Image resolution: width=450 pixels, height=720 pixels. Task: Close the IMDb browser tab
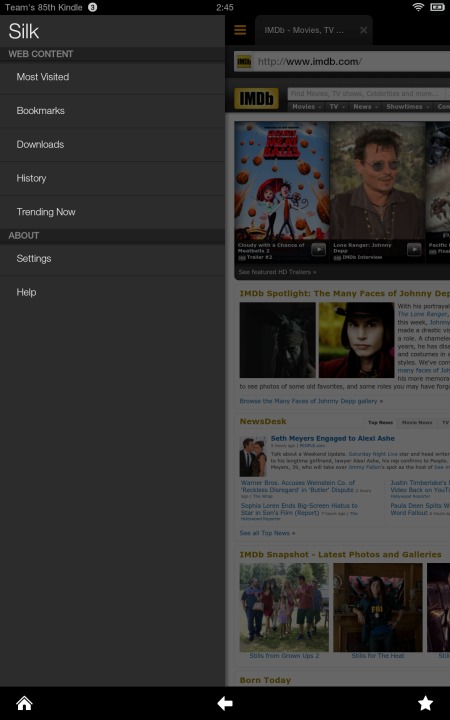pyautogui.click(x=363, y=30)
